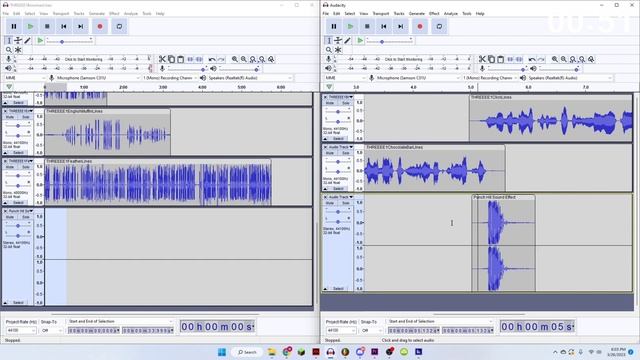Solo the FeatherLines track in the left window
Image resolution: width=640 pixels, height=360 pixels.
[x=25, y=167]
